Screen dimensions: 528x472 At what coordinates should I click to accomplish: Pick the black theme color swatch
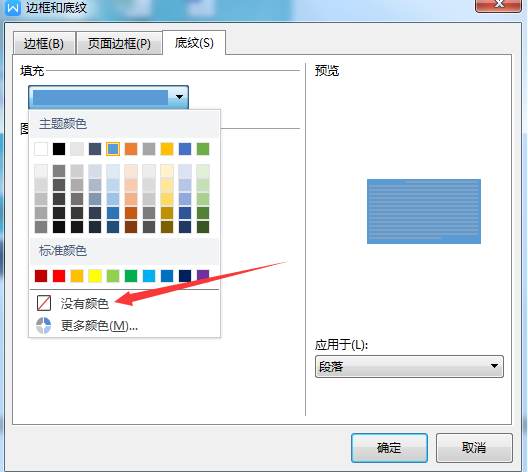[x=59, y=149]
